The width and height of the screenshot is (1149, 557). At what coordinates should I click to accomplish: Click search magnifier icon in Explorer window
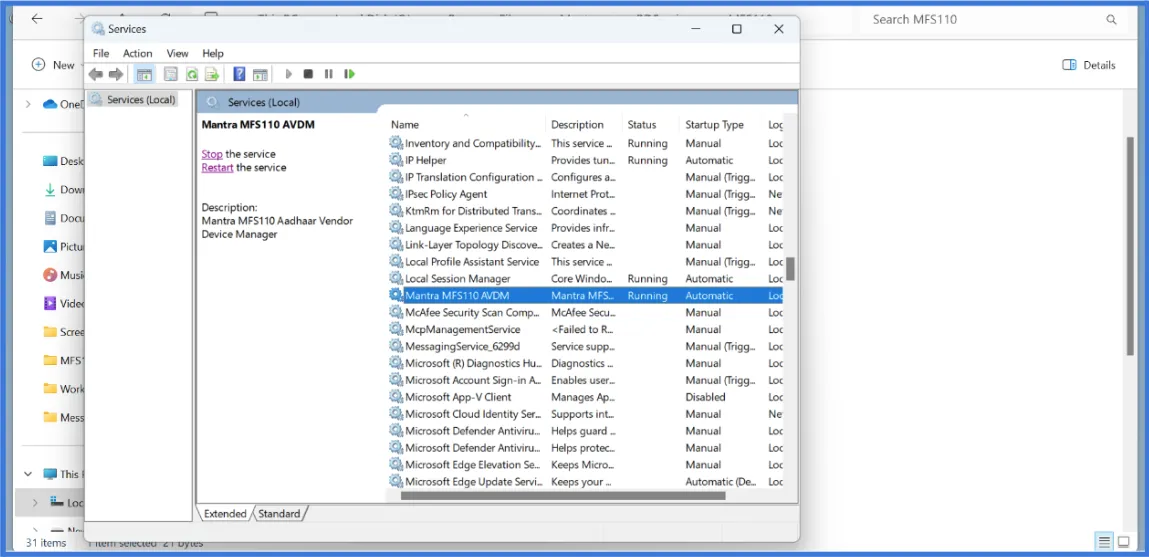tap(1112, 20)
